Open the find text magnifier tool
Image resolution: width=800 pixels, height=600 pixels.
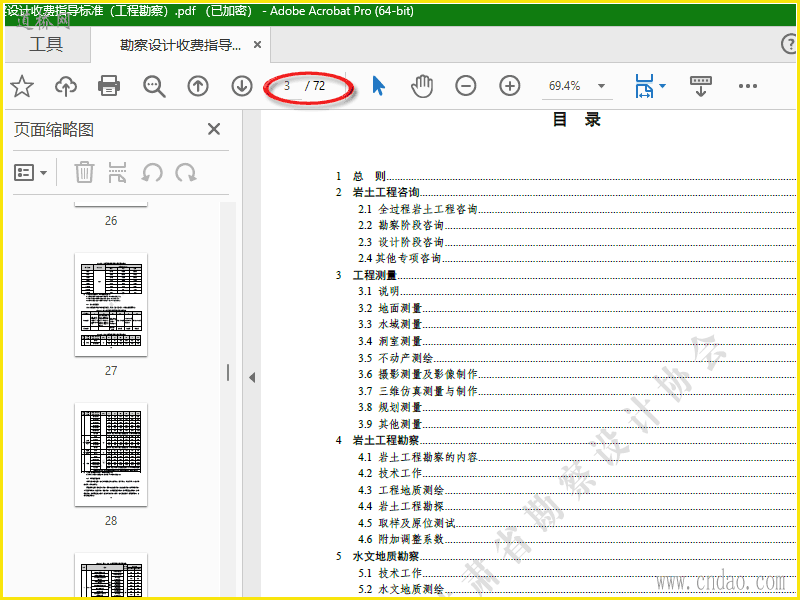(x=154, y=86)
